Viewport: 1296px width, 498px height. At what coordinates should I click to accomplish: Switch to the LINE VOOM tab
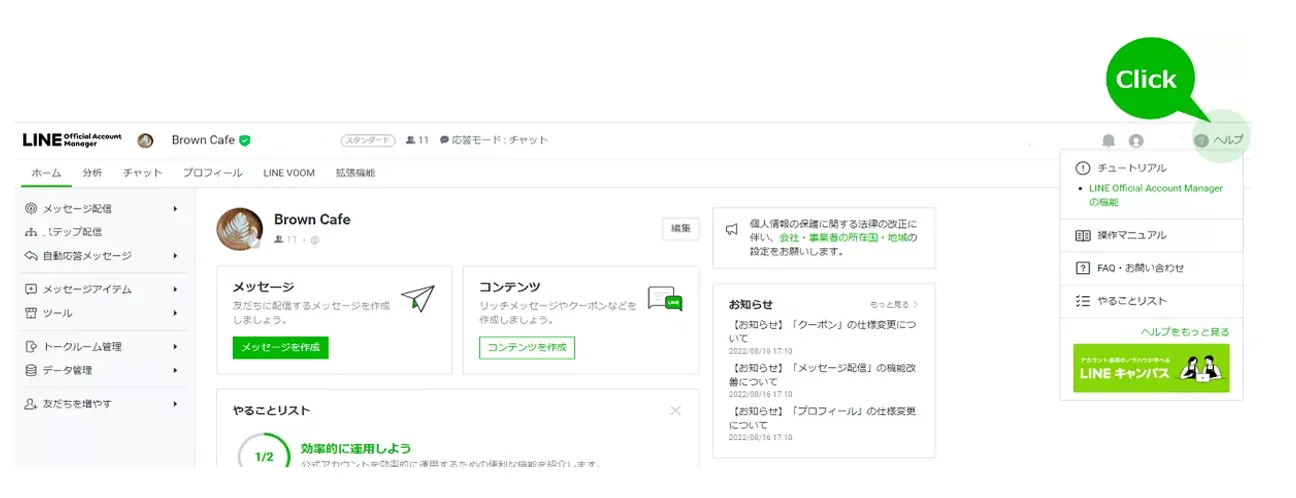tap(289, 173)
